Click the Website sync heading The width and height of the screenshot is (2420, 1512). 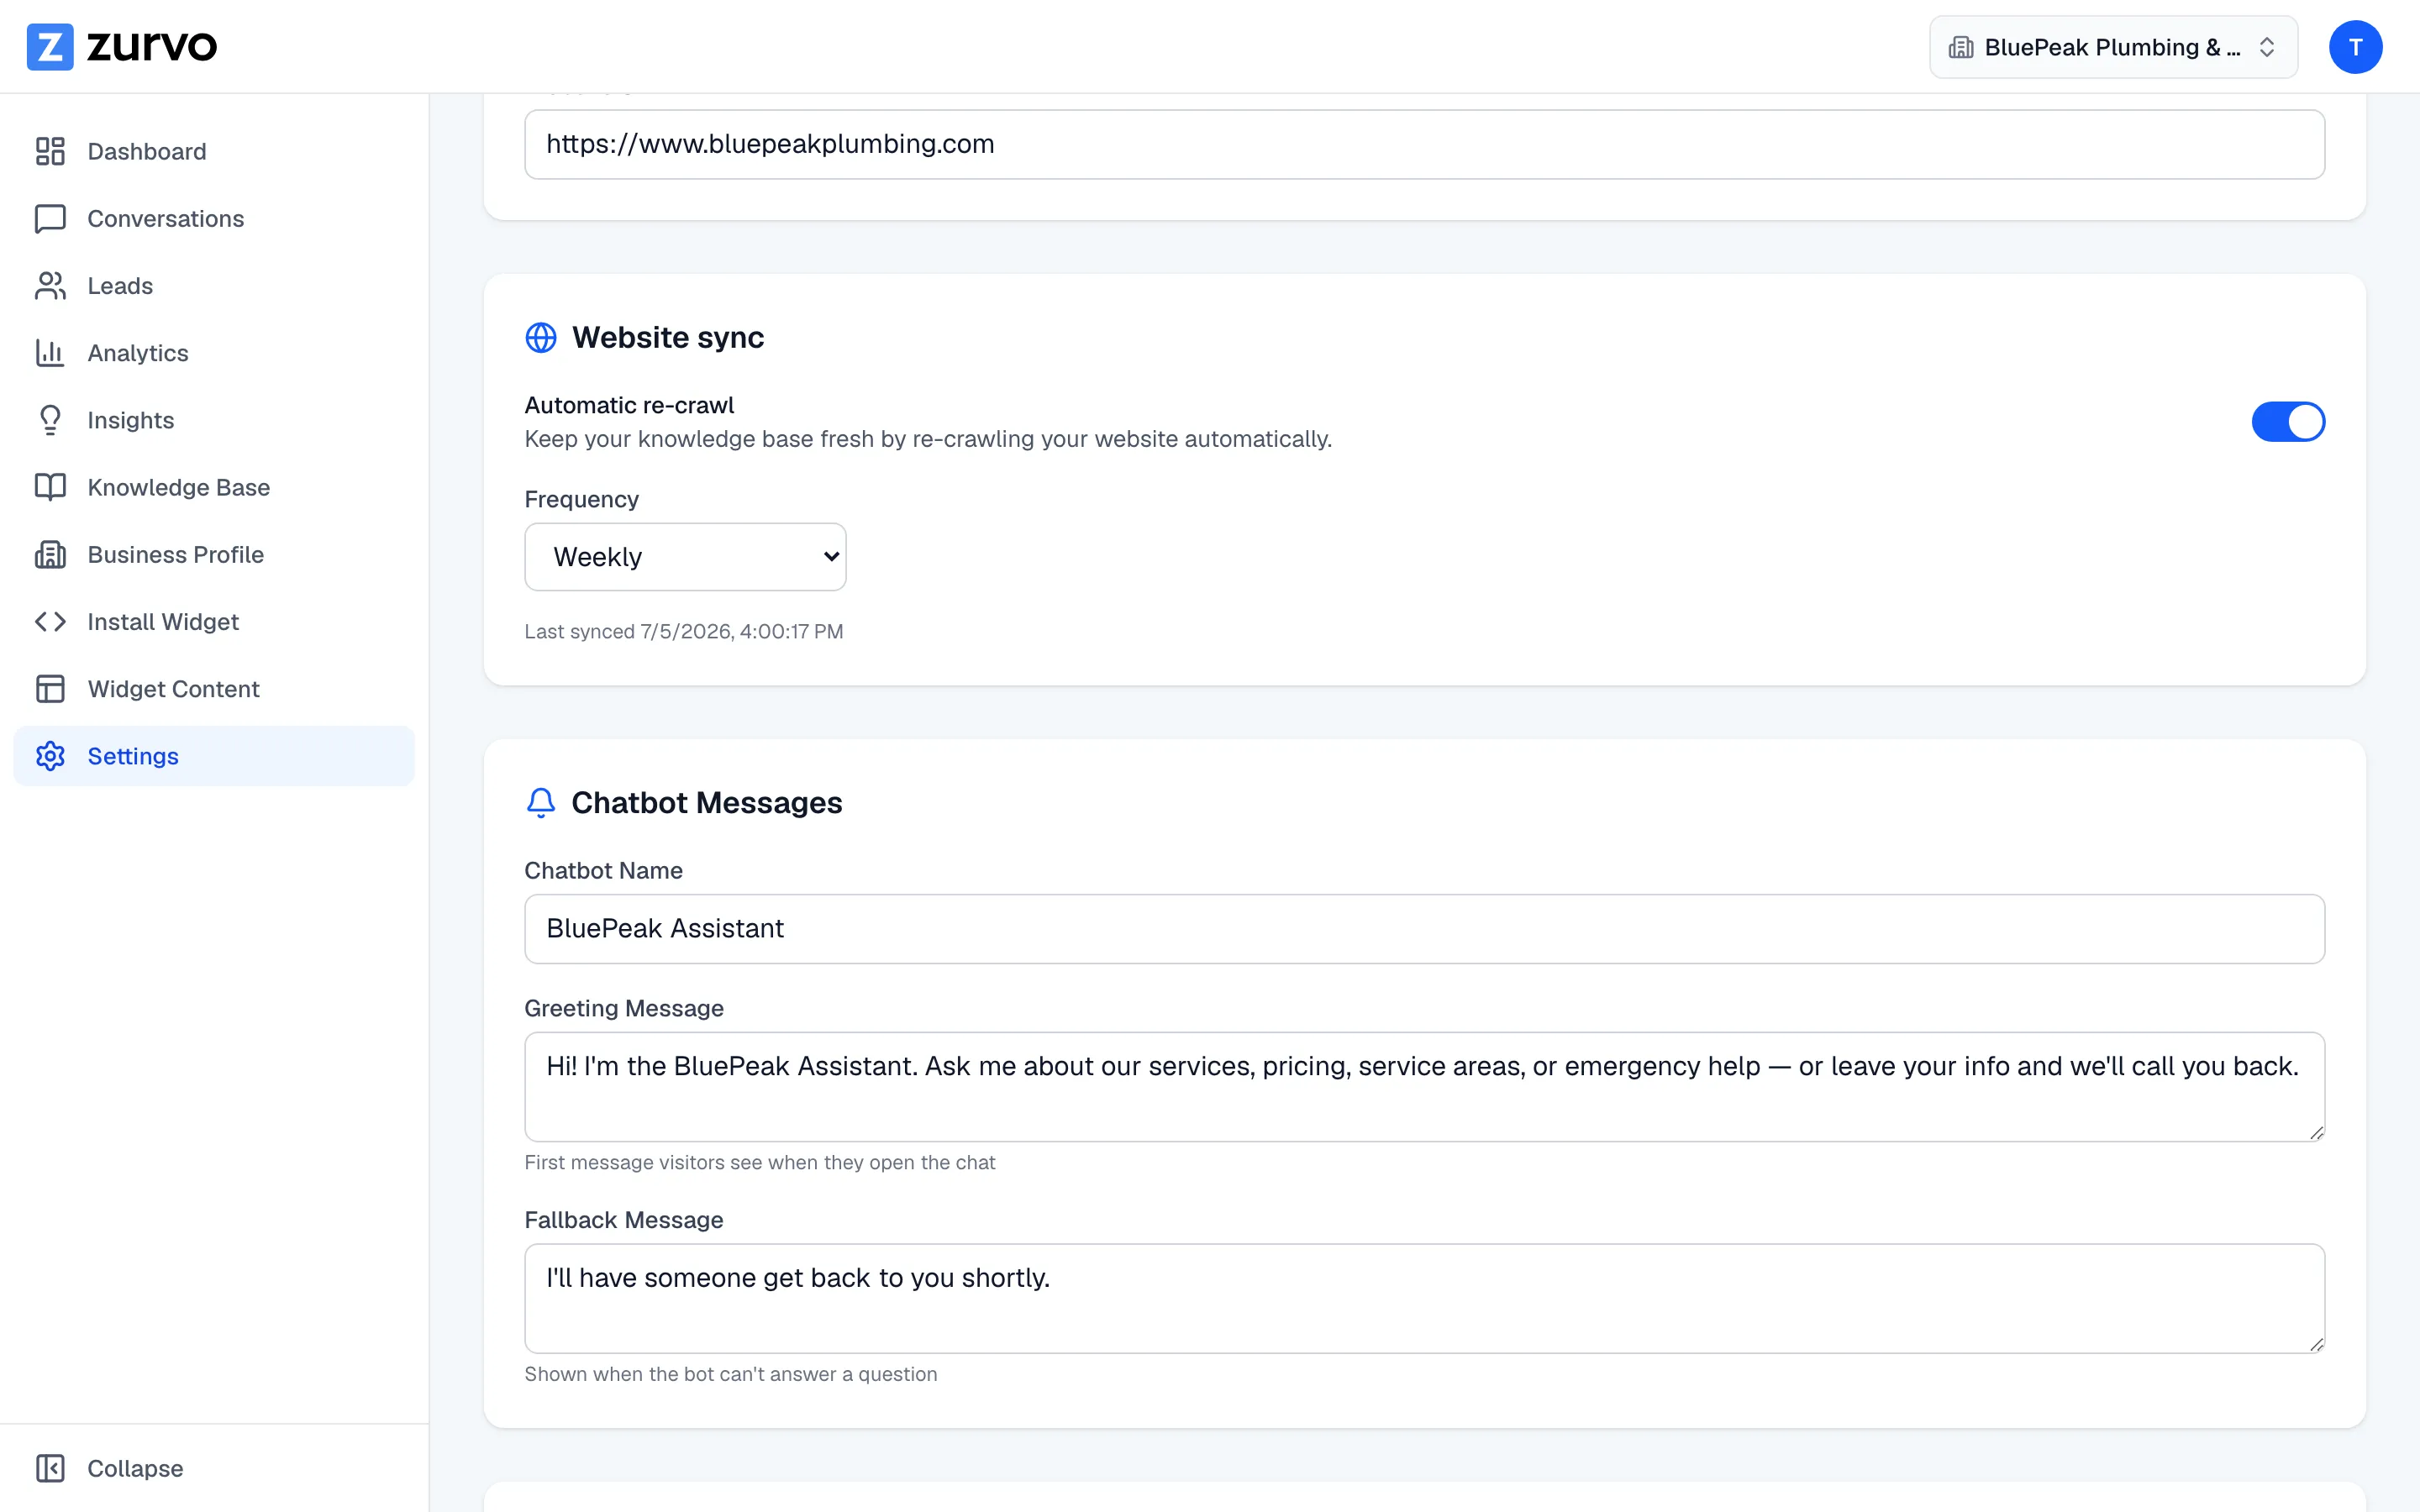[x=668, y=338]
